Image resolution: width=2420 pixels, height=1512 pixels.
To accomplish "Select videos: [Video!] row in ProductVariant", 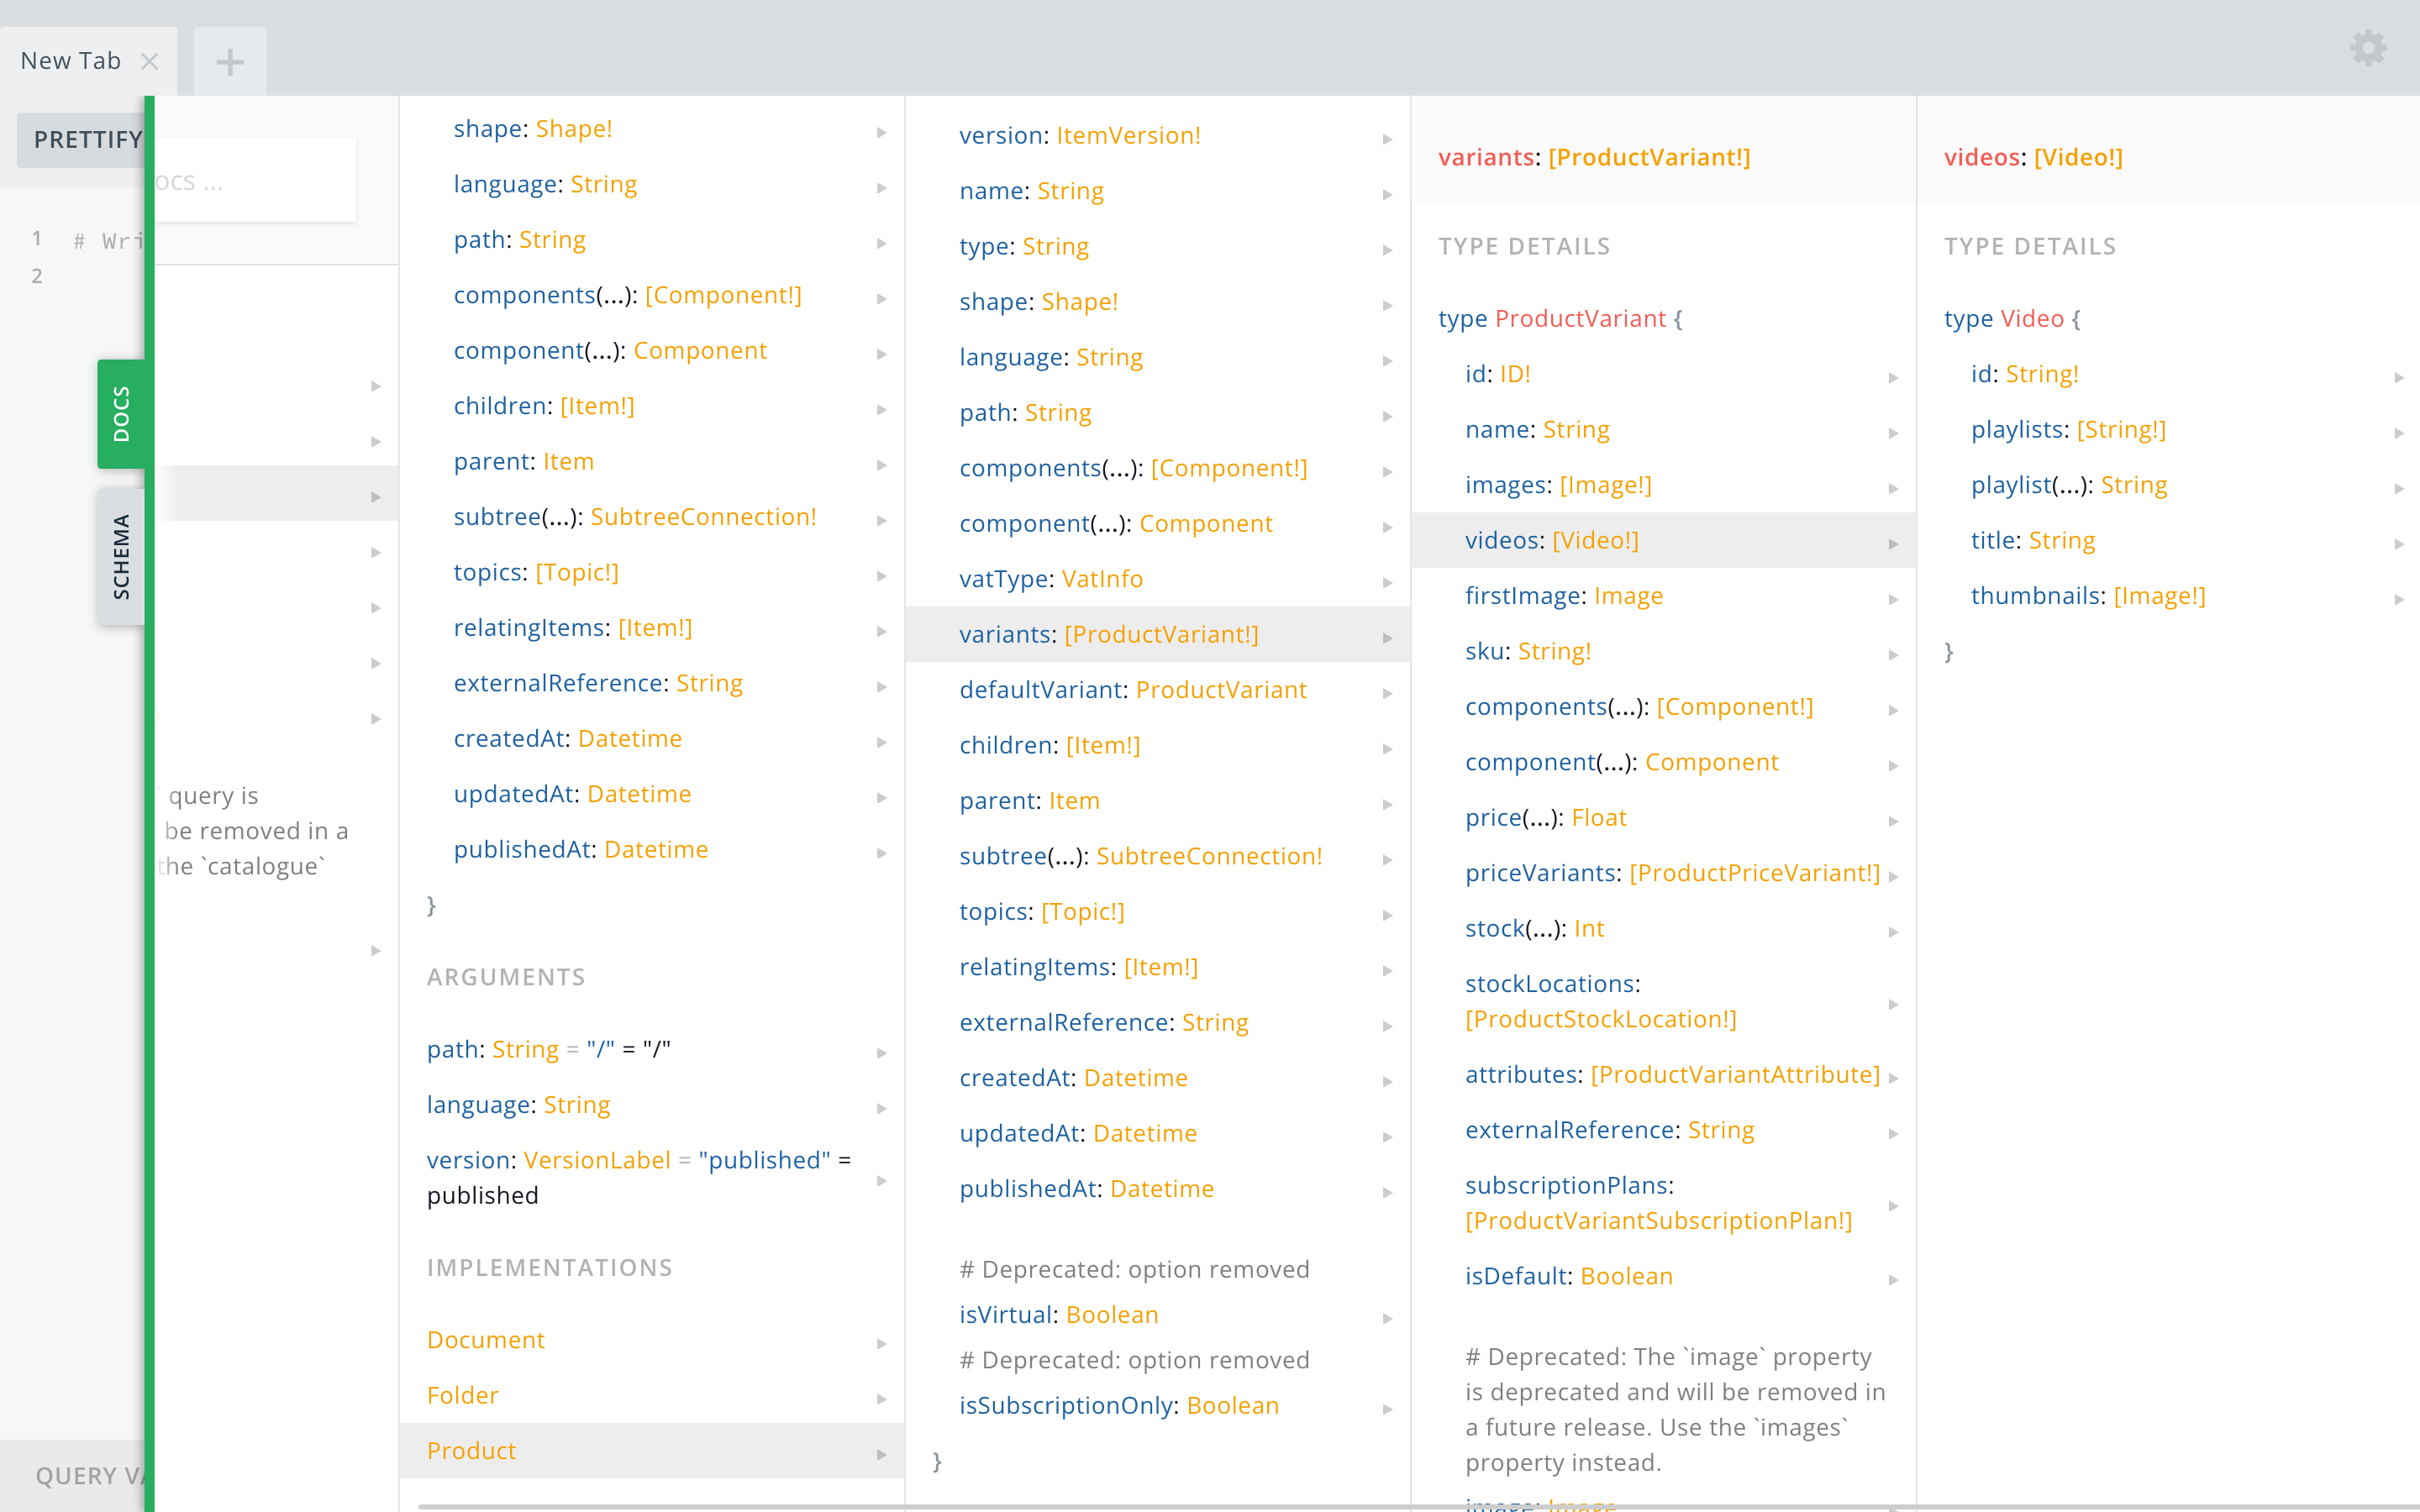I will tap(1664, 540).
